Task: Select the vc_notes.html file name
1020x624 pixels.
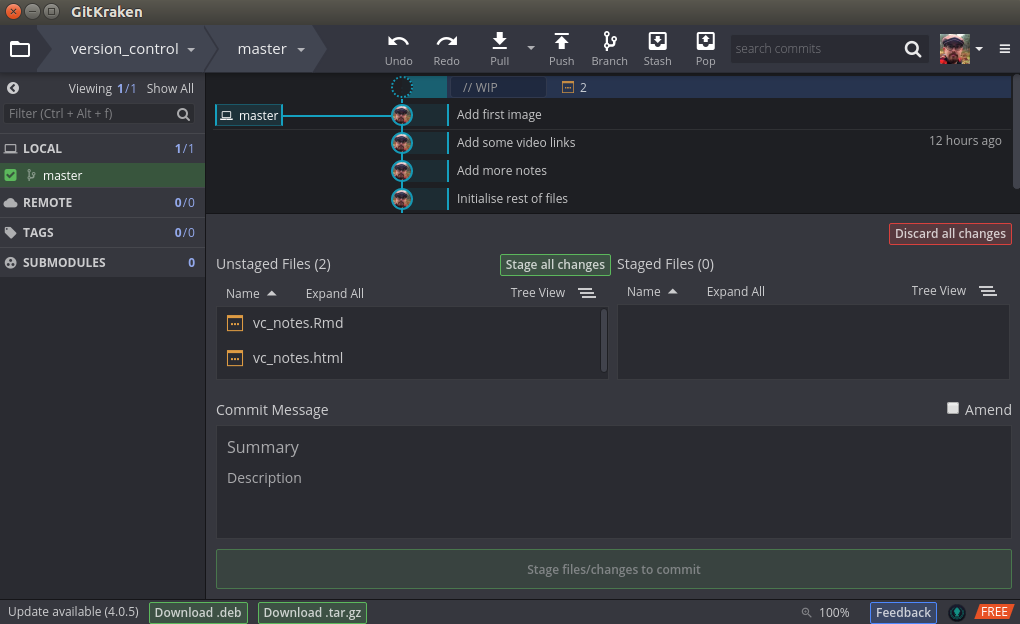Action: 297,358
